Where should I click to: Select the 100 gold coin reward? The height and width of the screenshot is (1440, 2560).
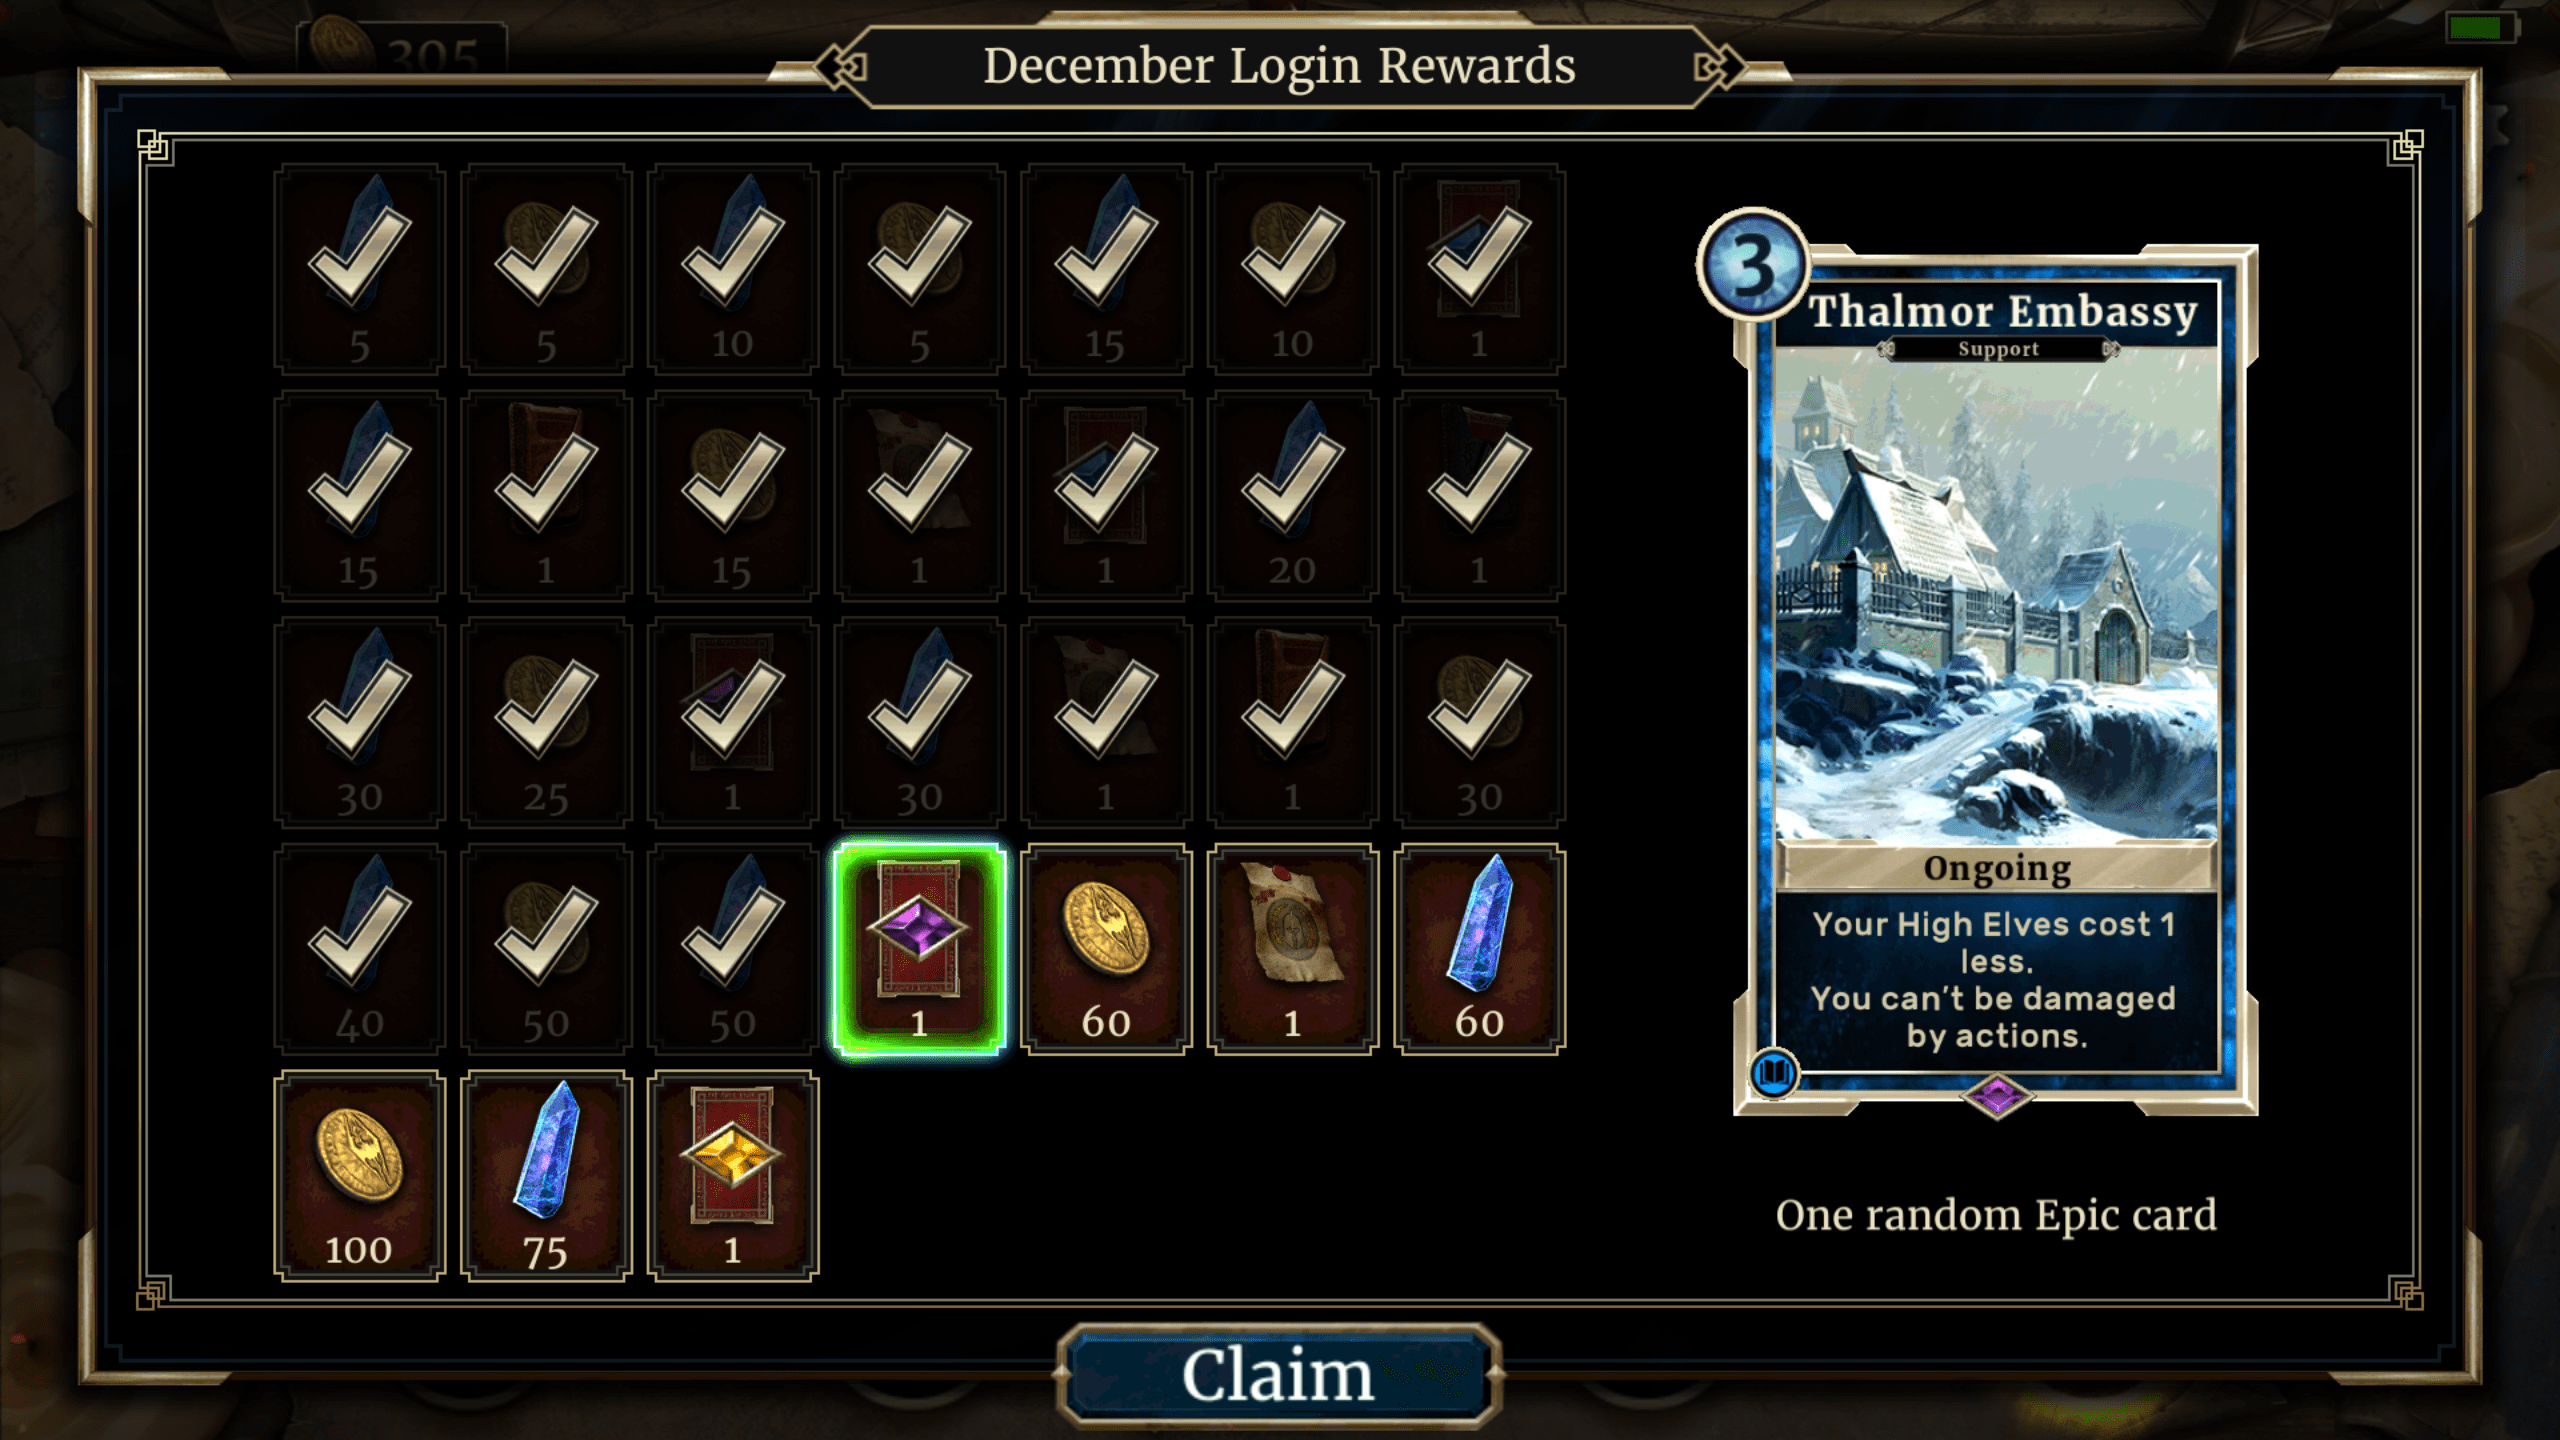pyautogui.click(x=359, y=1175)
